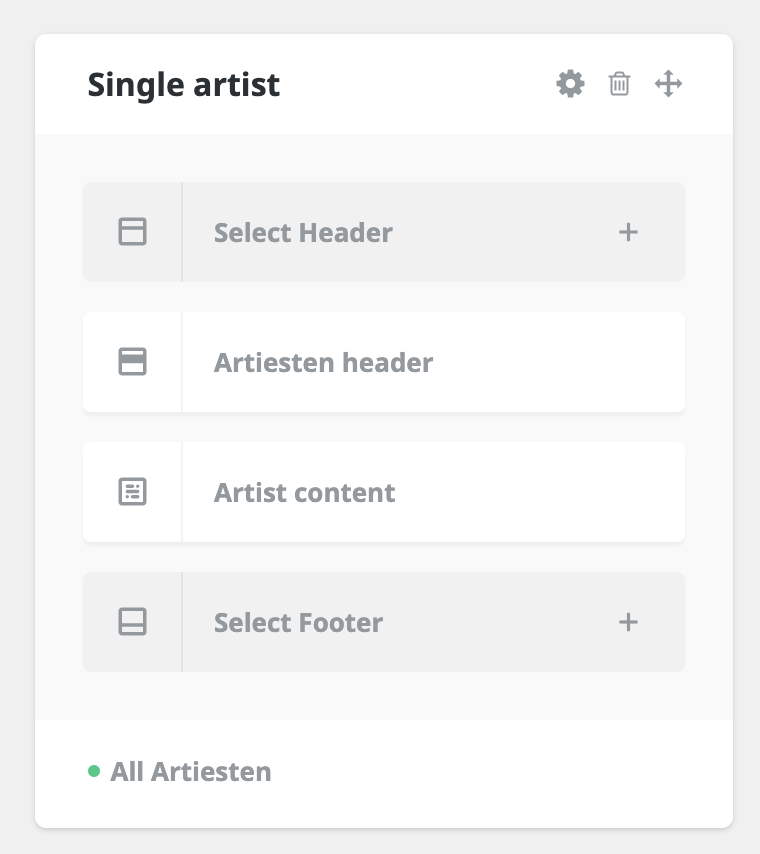Click the header layout icon beside Select Header

click(x=132, y=232)
